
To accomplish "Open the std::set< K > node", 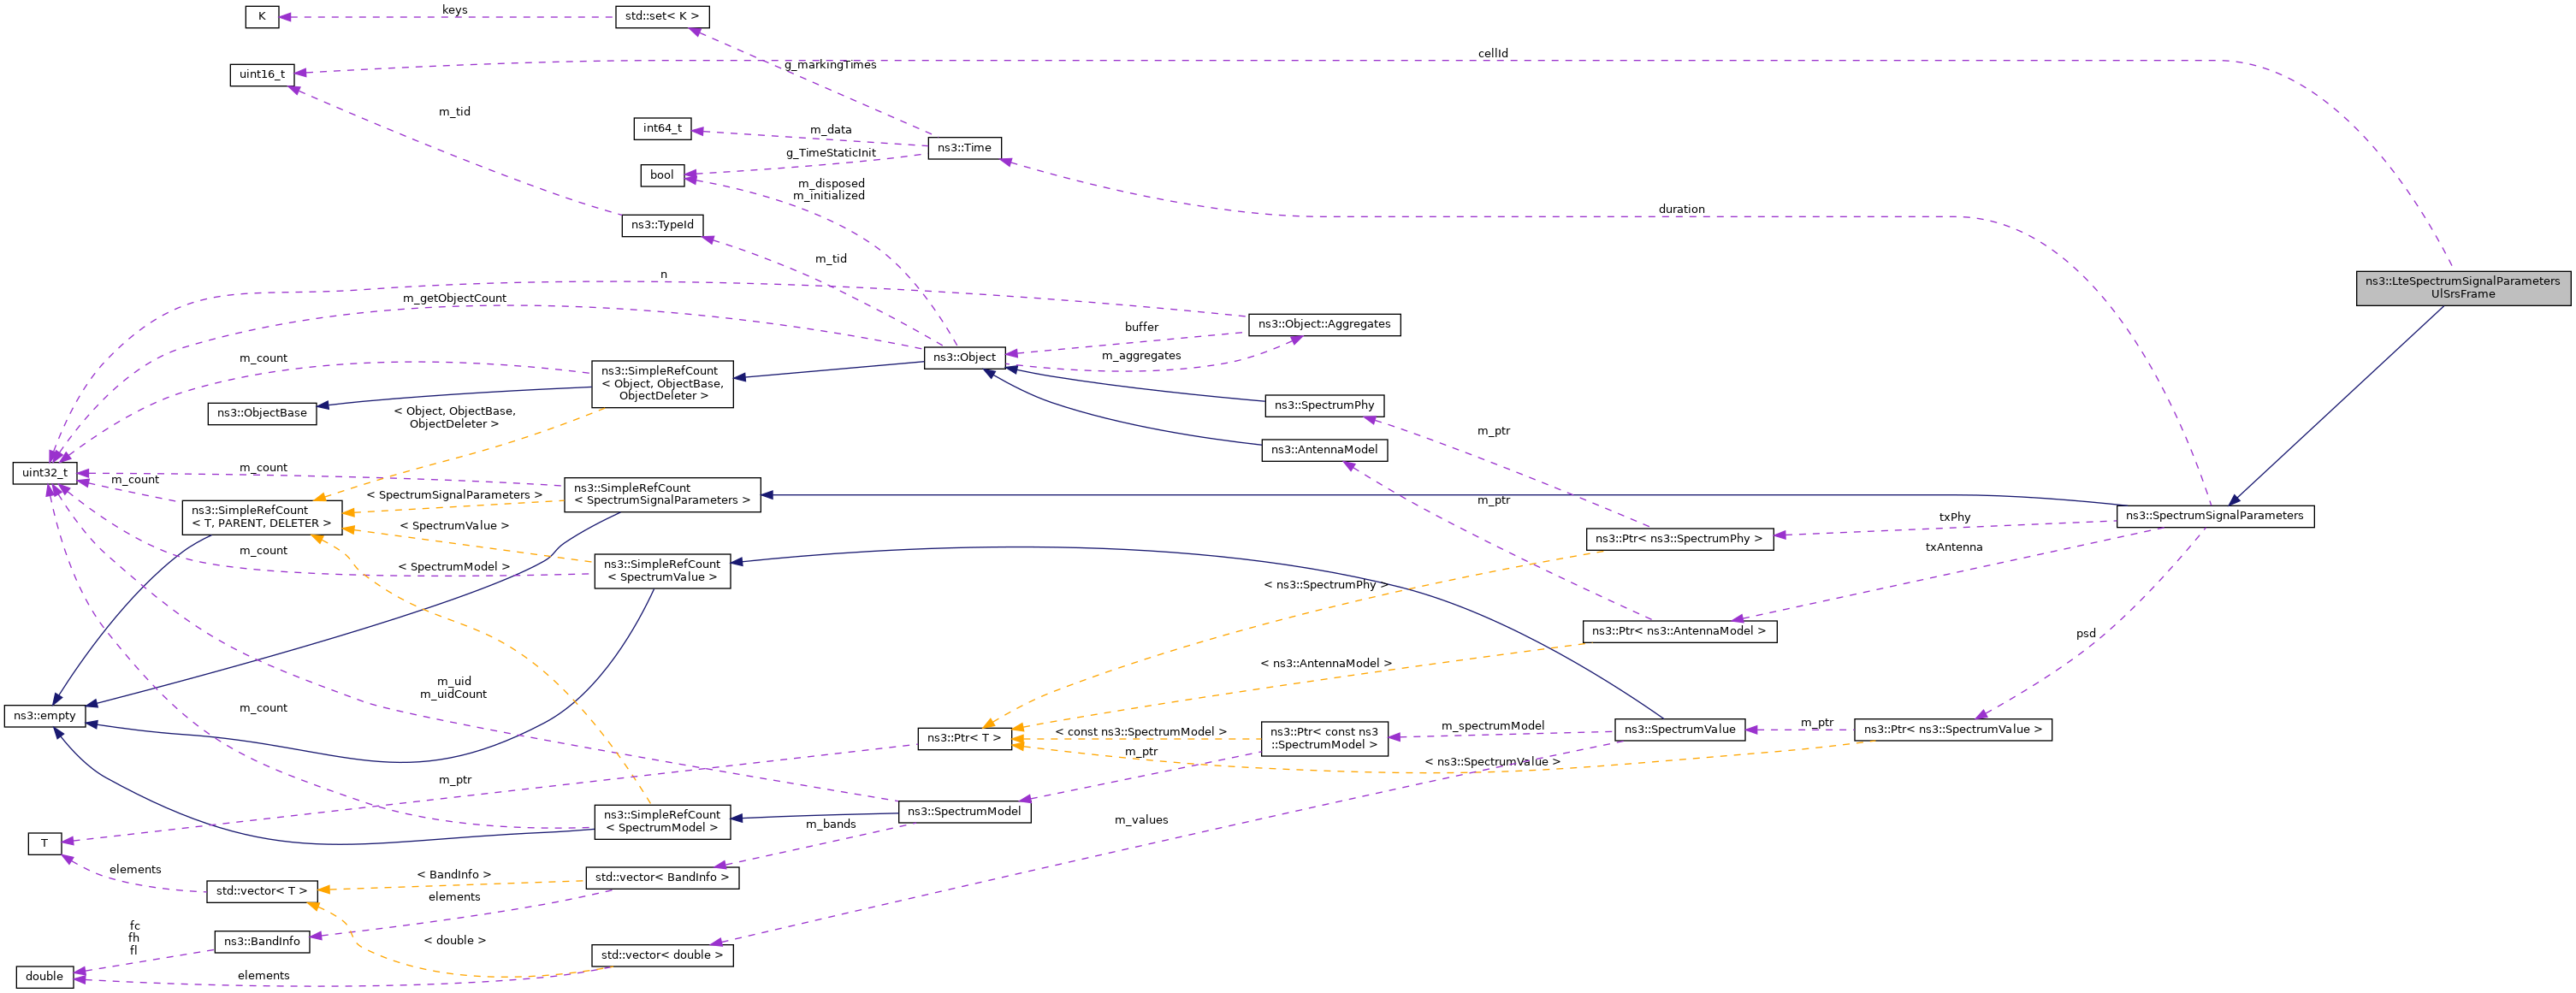I will tap(662, 17).
